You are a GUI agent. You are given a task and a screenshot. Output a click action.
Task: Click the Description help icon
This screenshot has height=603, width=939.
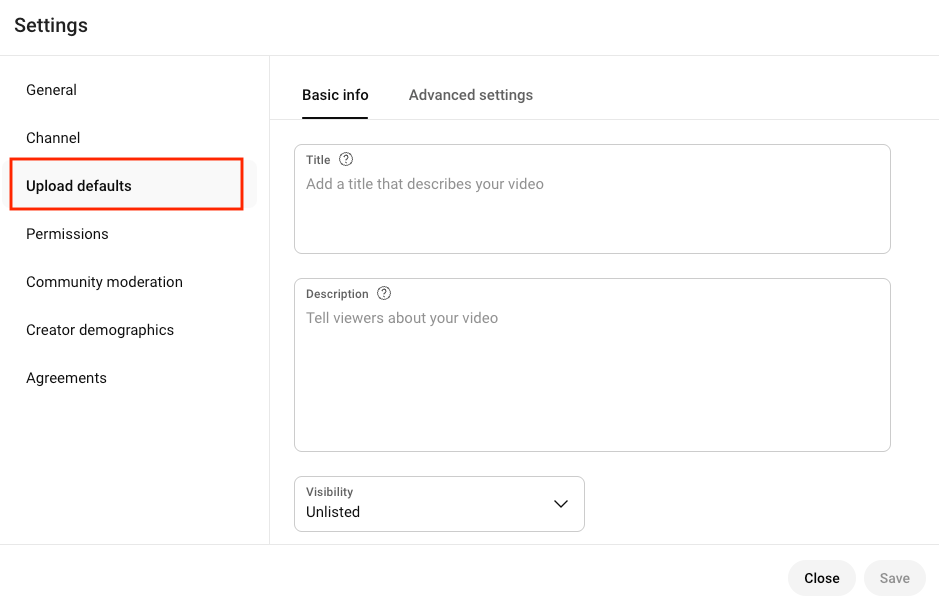click(384, 293)
